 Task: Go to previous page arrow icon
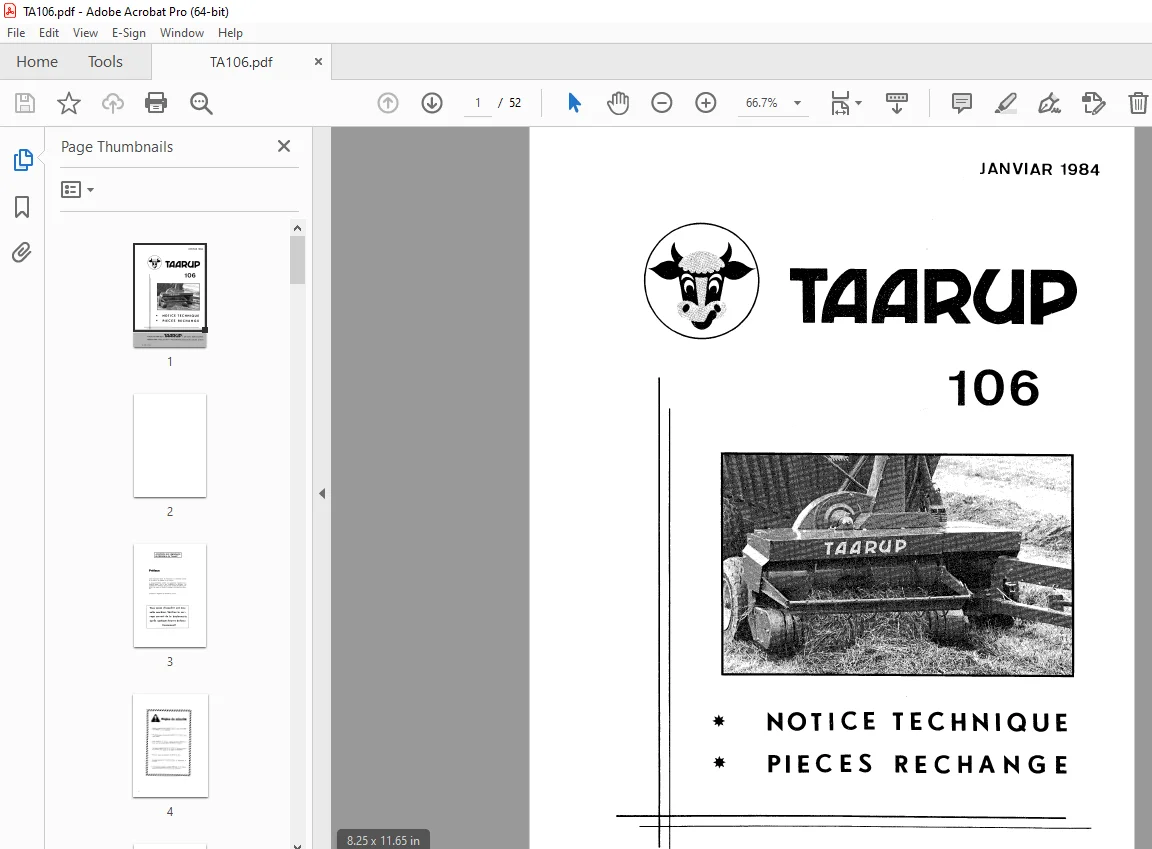(x=388, y=103)
